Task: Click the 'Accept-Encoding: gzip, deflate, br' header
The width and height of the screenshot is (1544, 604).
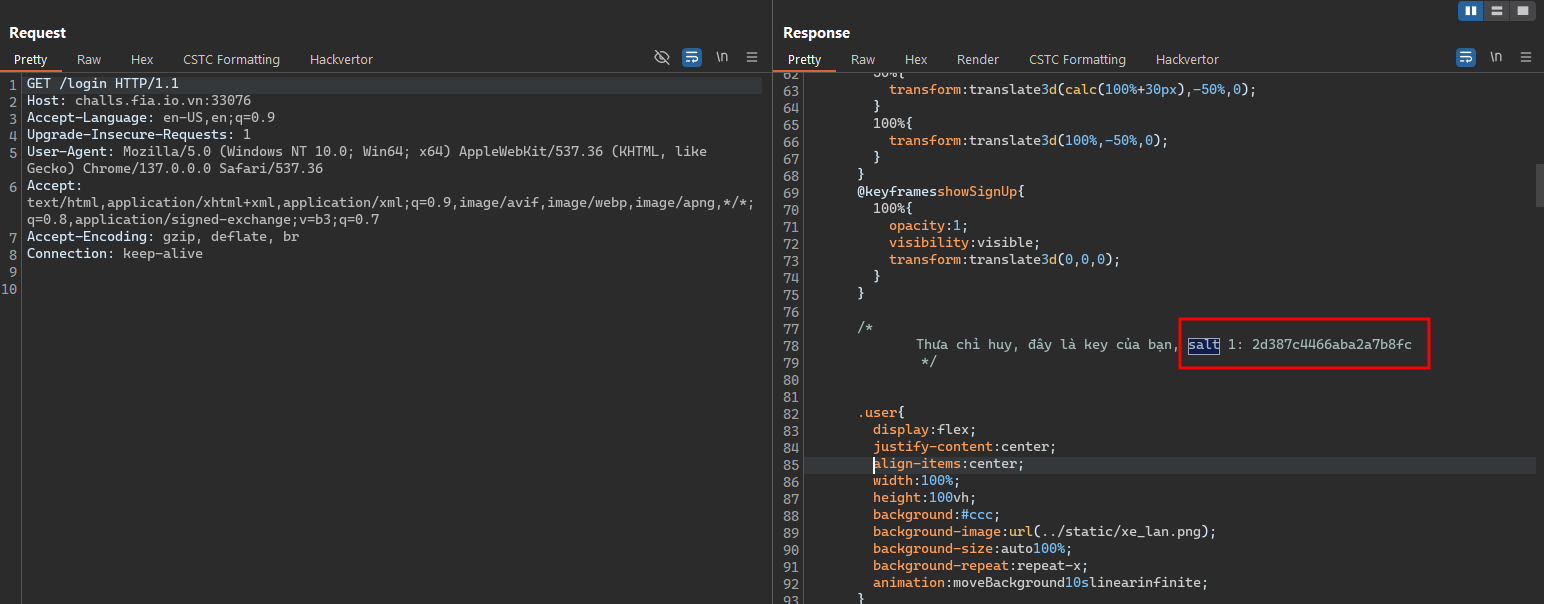Action: [x=163, y=237]
